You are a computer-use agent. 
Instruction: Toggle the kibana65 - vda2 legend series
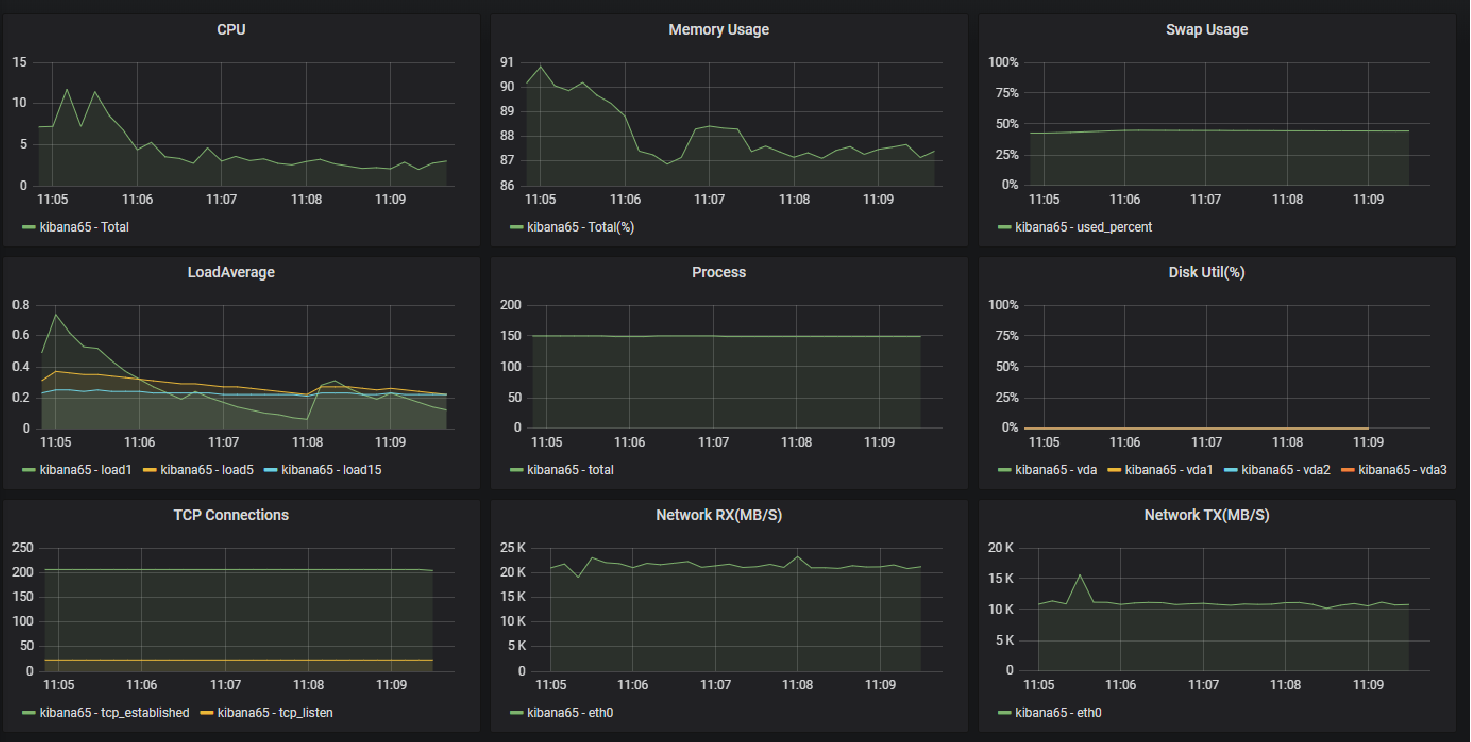pos(1287,469)
